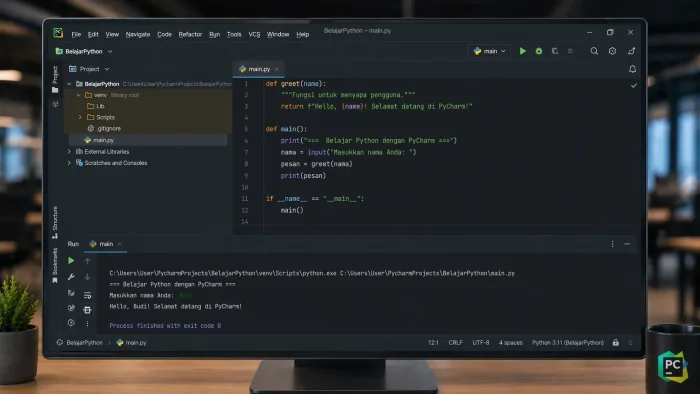The image size is (700, 394).
Task: Expand External Libraries node
Action: [69, 152]
